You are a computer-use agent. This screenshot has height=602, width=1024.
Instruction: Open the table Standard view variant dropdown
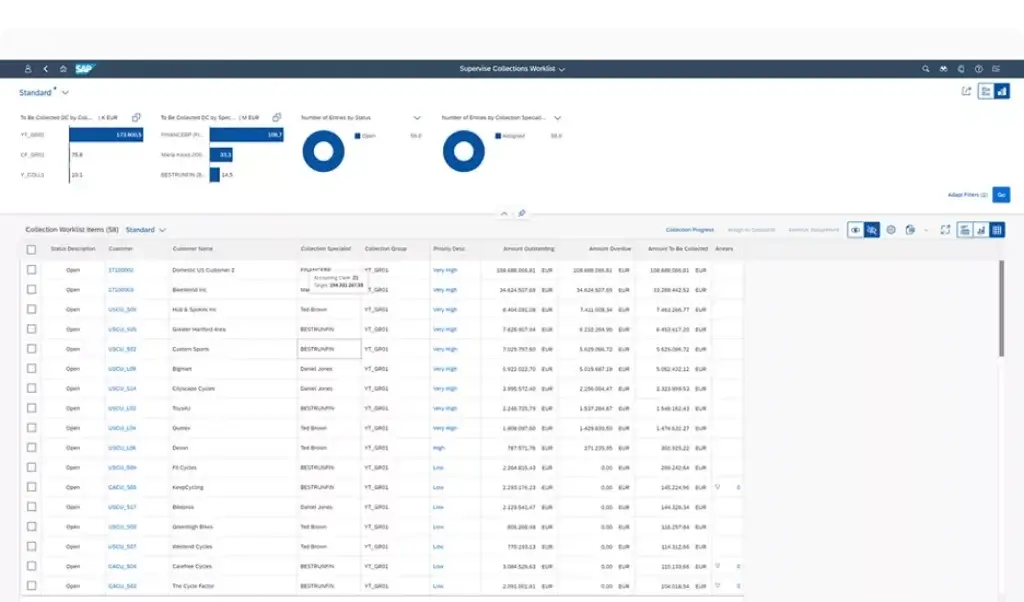[x=163, y=230]
